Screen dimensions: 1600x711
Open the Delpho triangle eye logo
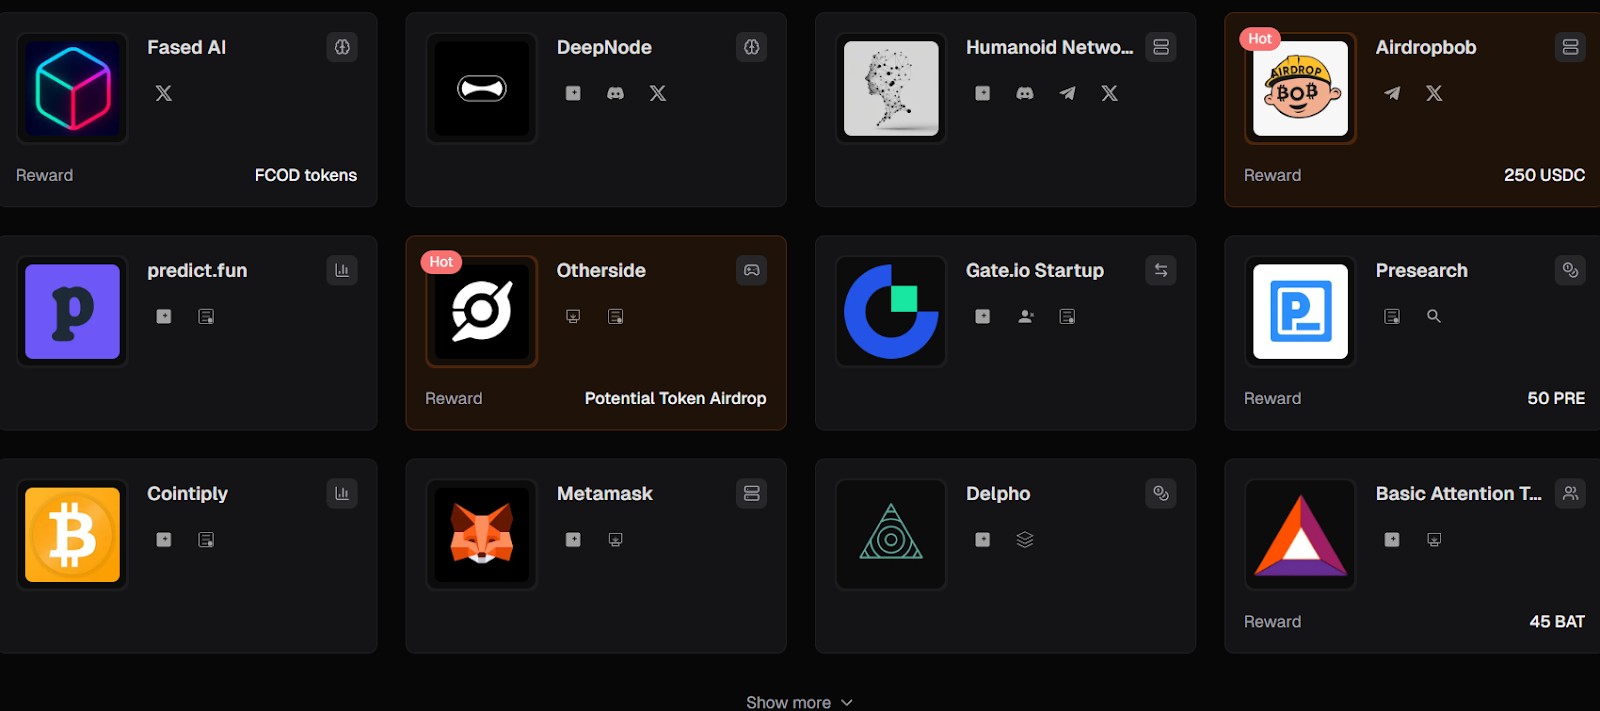pyautogui.click(x=891, y=534)
